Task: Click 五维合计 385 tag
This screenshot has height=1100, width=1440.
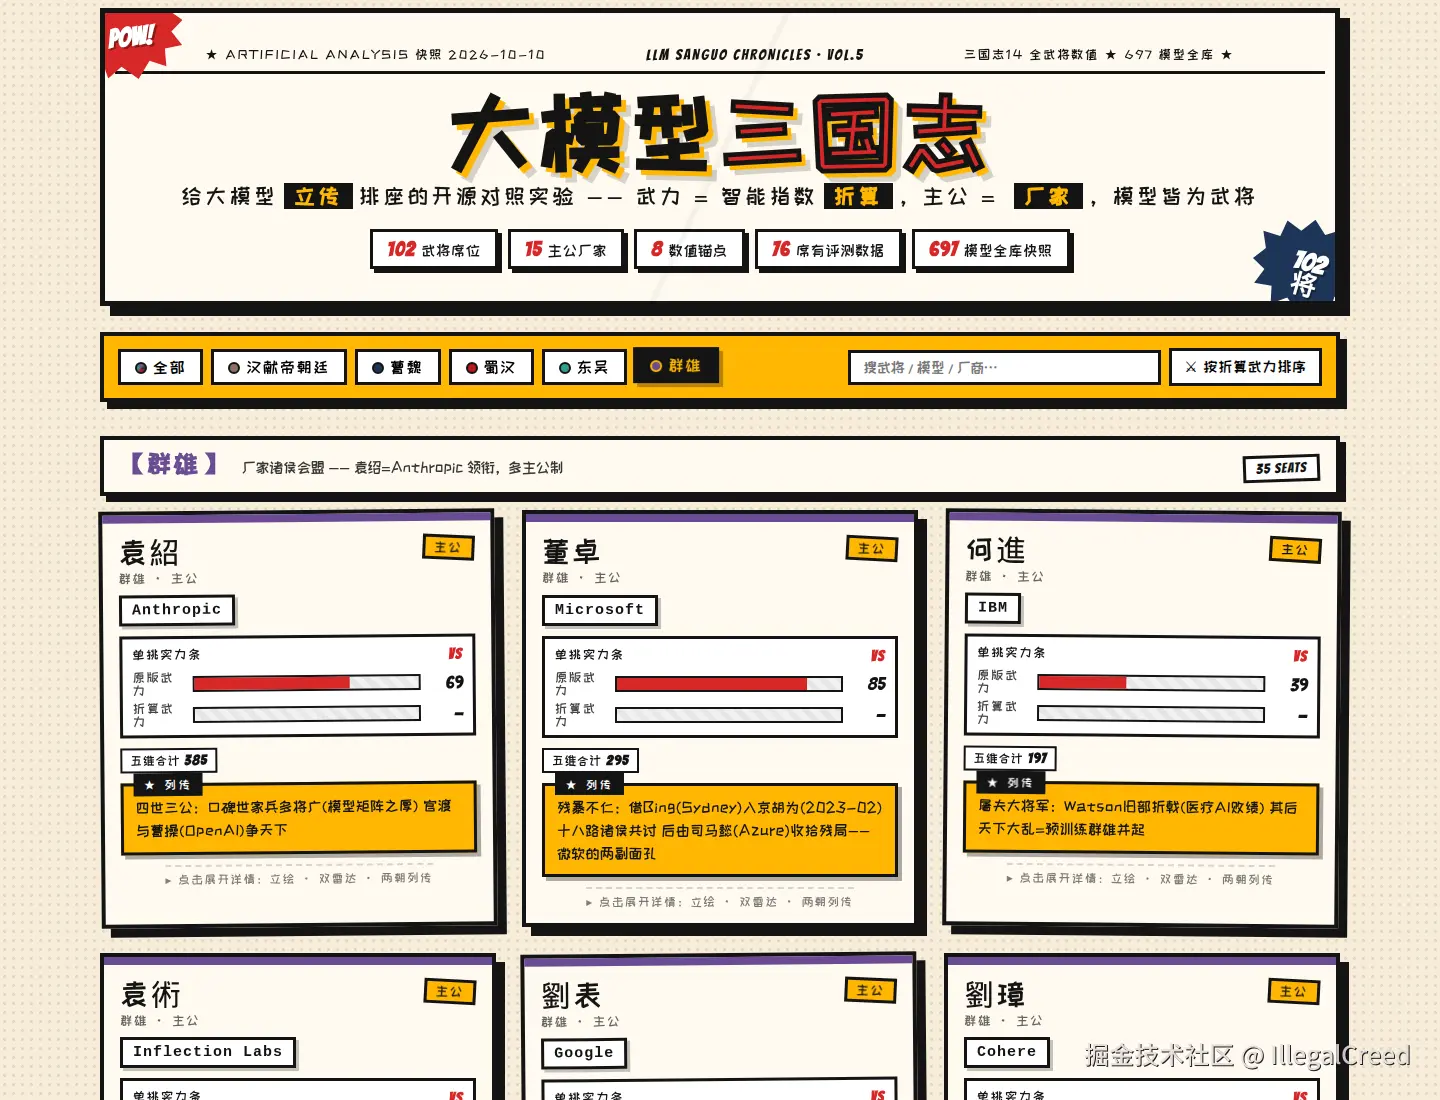Action: tap(169, 761)
